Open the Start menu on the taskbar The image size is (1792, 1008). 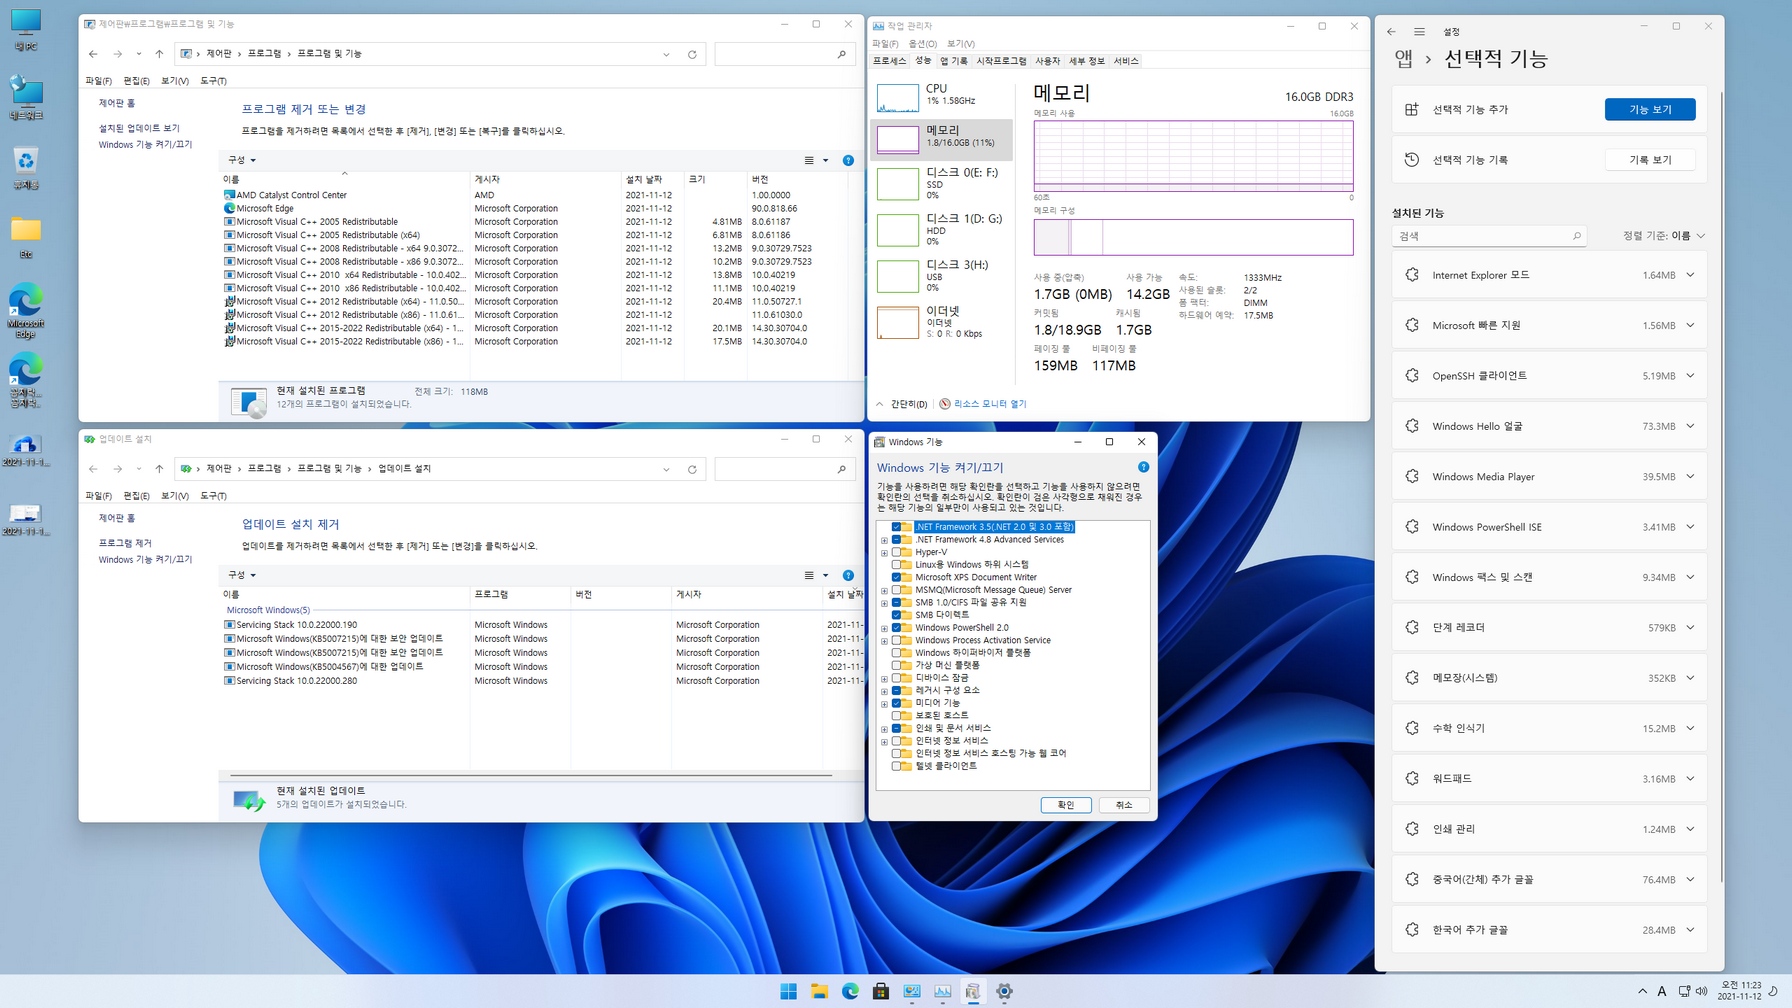788,991
